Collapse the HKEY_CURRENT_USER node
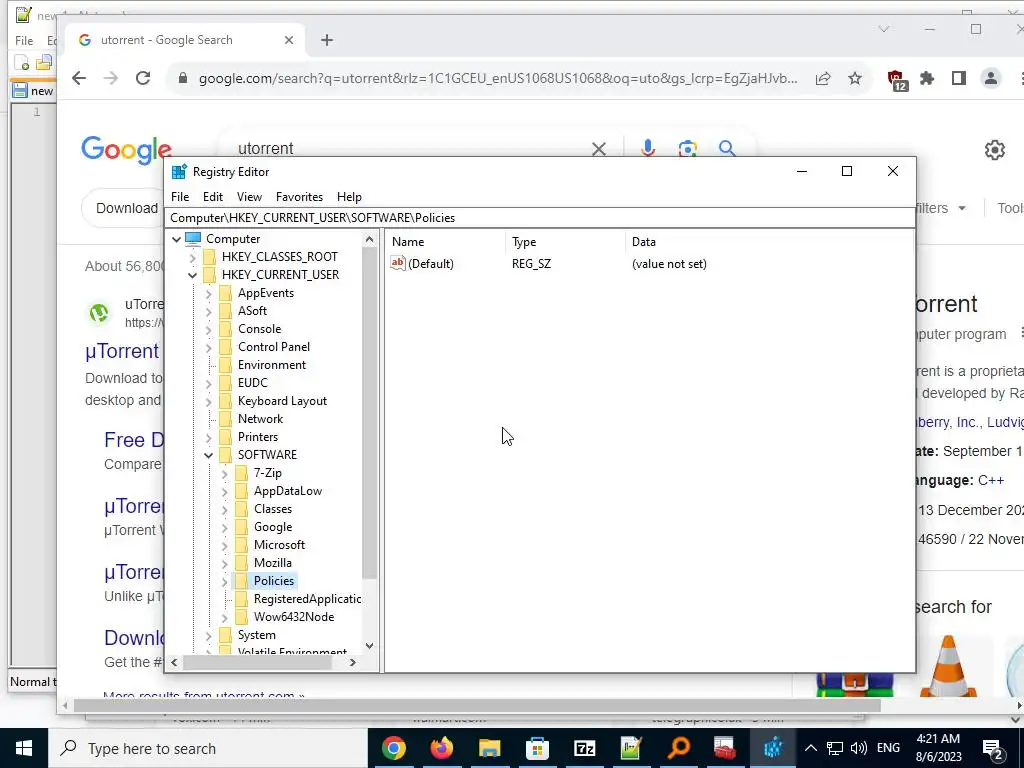The height and width of the screenshot is (768, 1024). (193, 275)
